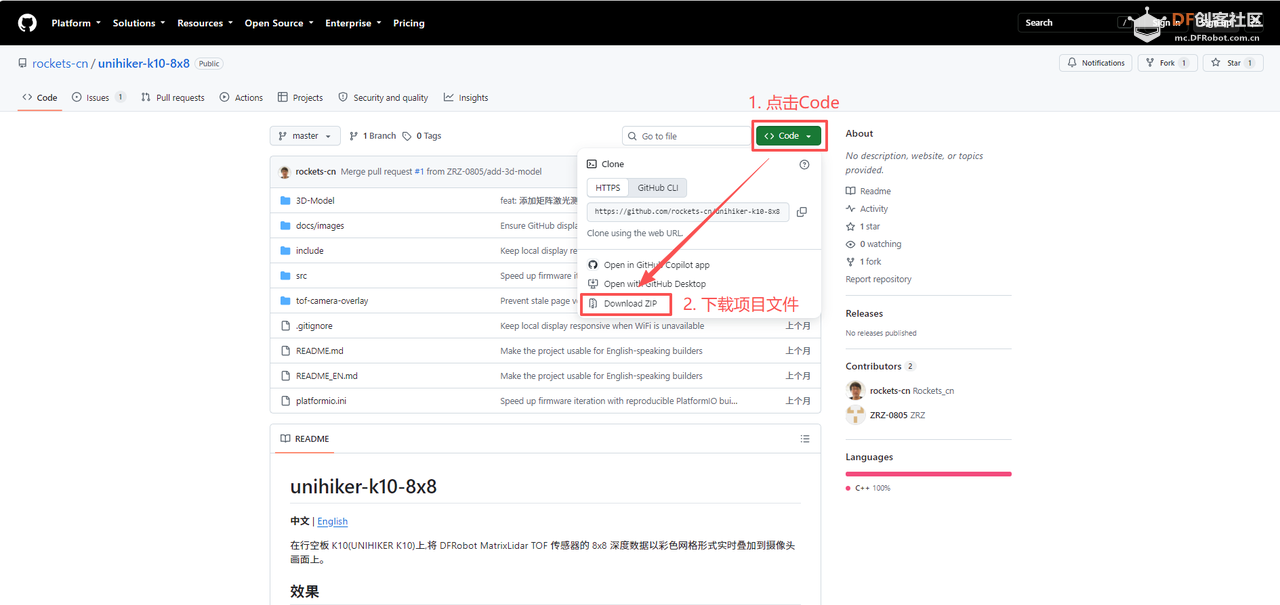
Task: Open the 0 Tags link
Action: 422,136
